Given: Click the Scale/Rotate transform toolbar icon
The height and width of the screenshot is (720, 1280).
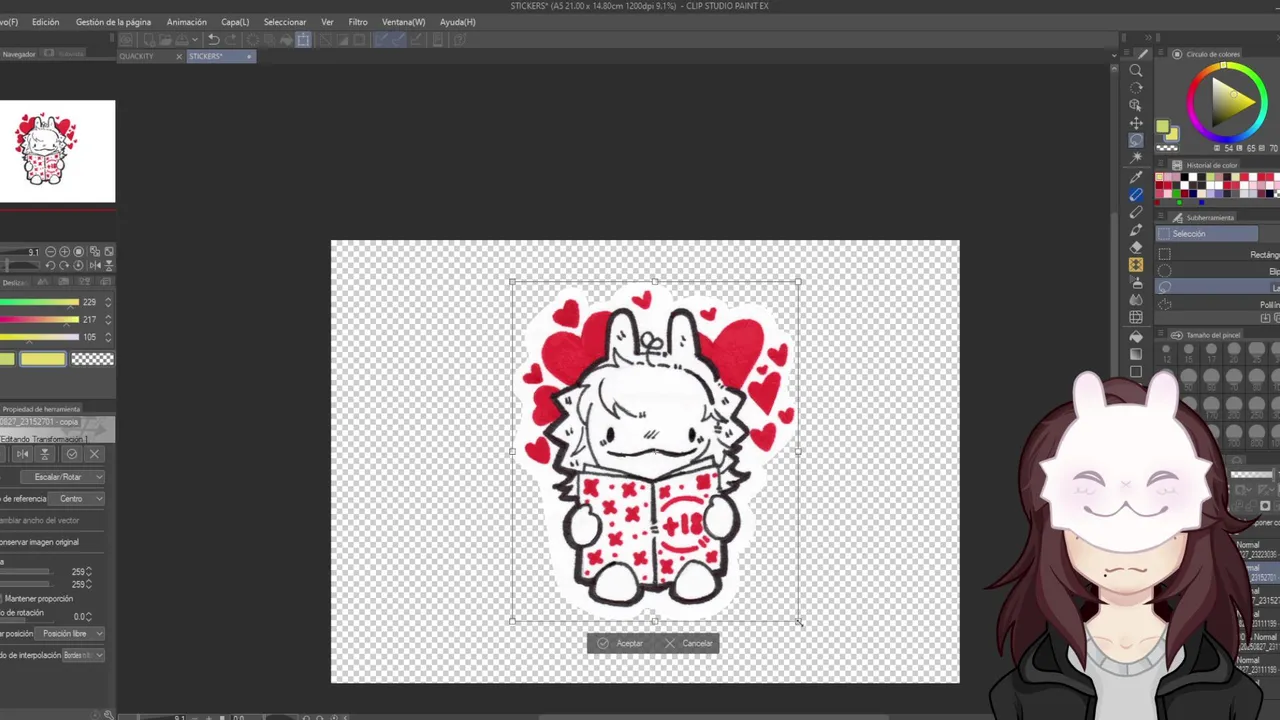Looking at the screenshot, I should (x=303, y=40).
